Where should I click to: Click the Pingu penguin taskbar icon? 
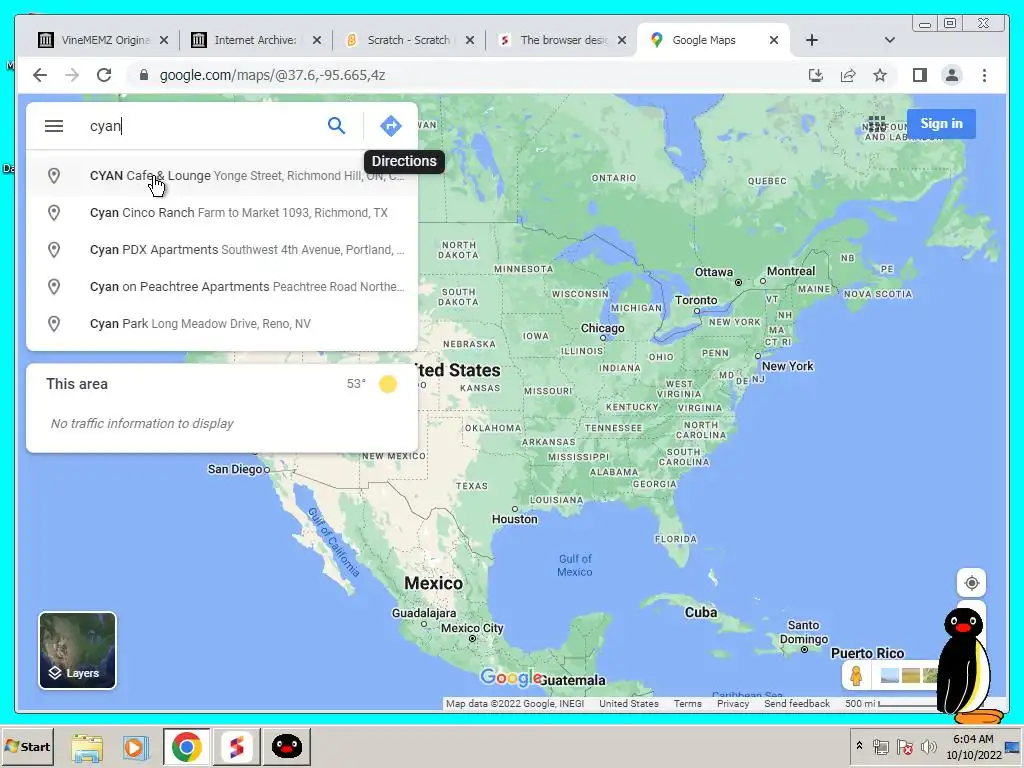point(287,746)
